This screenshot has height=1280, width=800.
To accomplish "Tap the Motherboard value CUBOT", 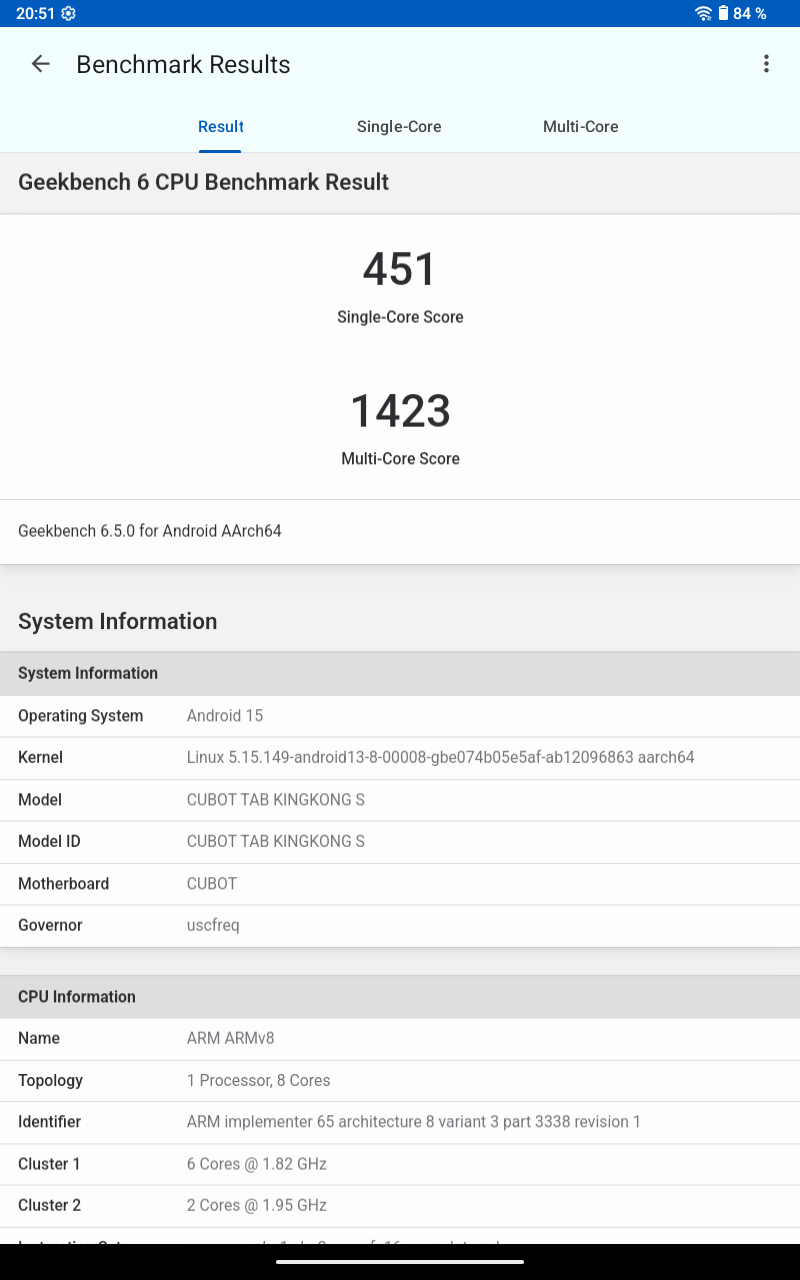I will 212,884.
